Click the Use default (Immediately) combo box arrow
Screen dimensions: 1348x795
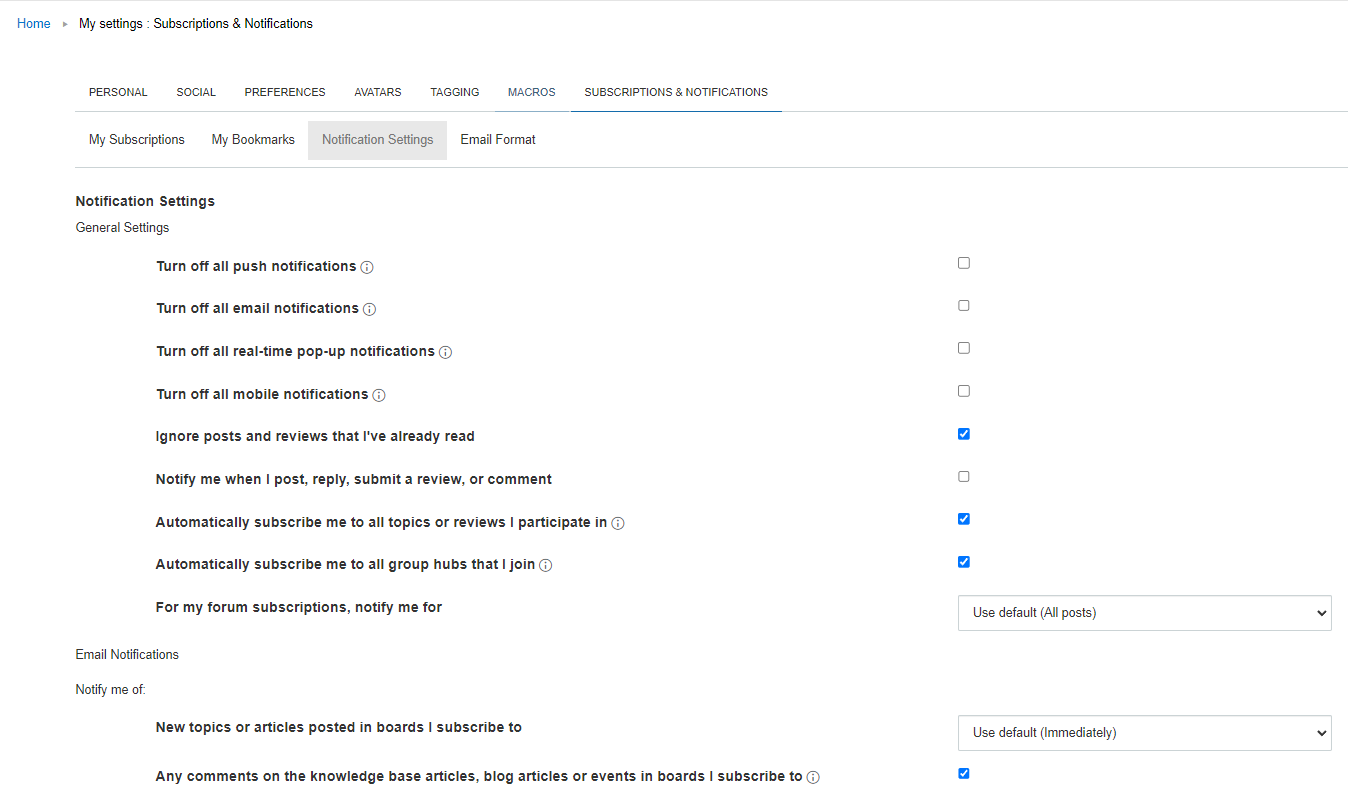[x=1322, y=732]
